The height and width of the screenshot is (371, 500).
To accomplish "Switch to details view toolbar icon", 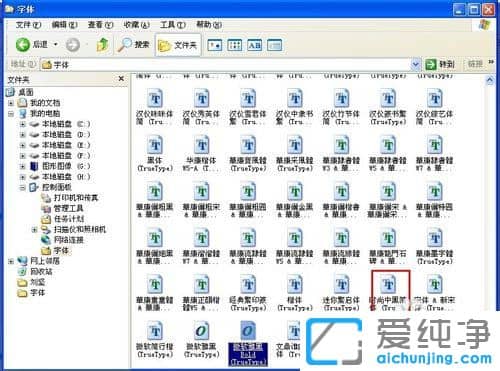I will click(275, 45).
